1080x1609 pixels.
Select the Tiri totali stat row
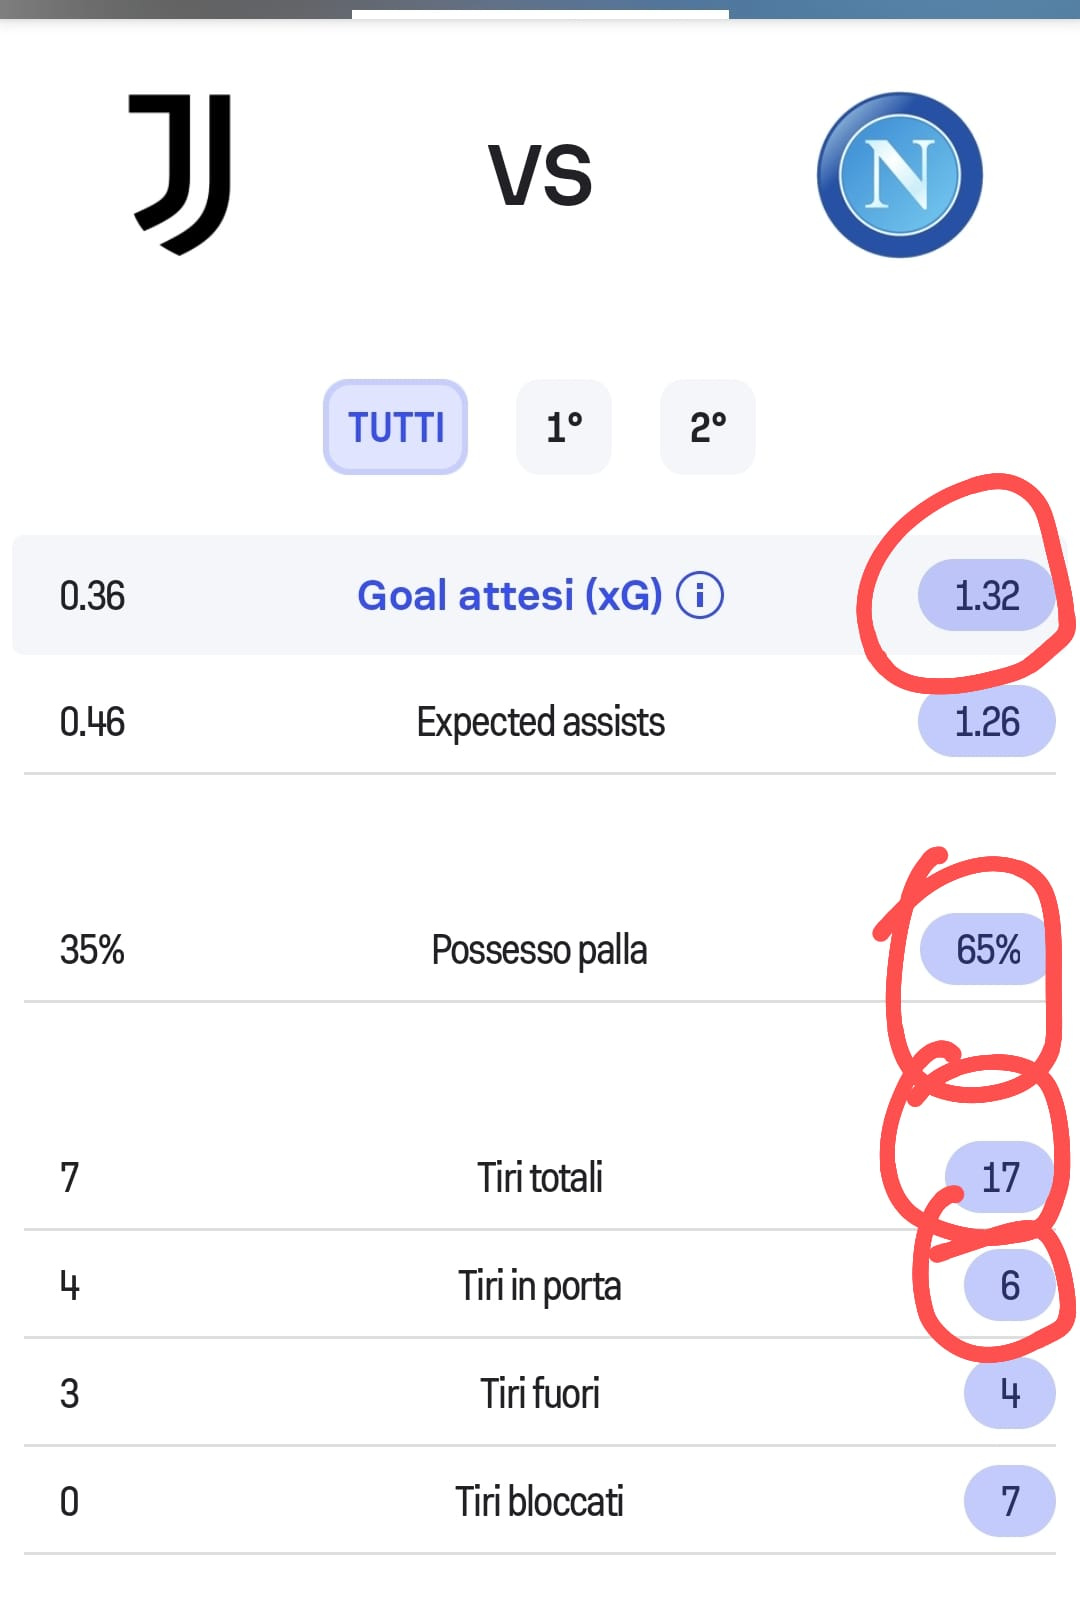coord(540,1177)
